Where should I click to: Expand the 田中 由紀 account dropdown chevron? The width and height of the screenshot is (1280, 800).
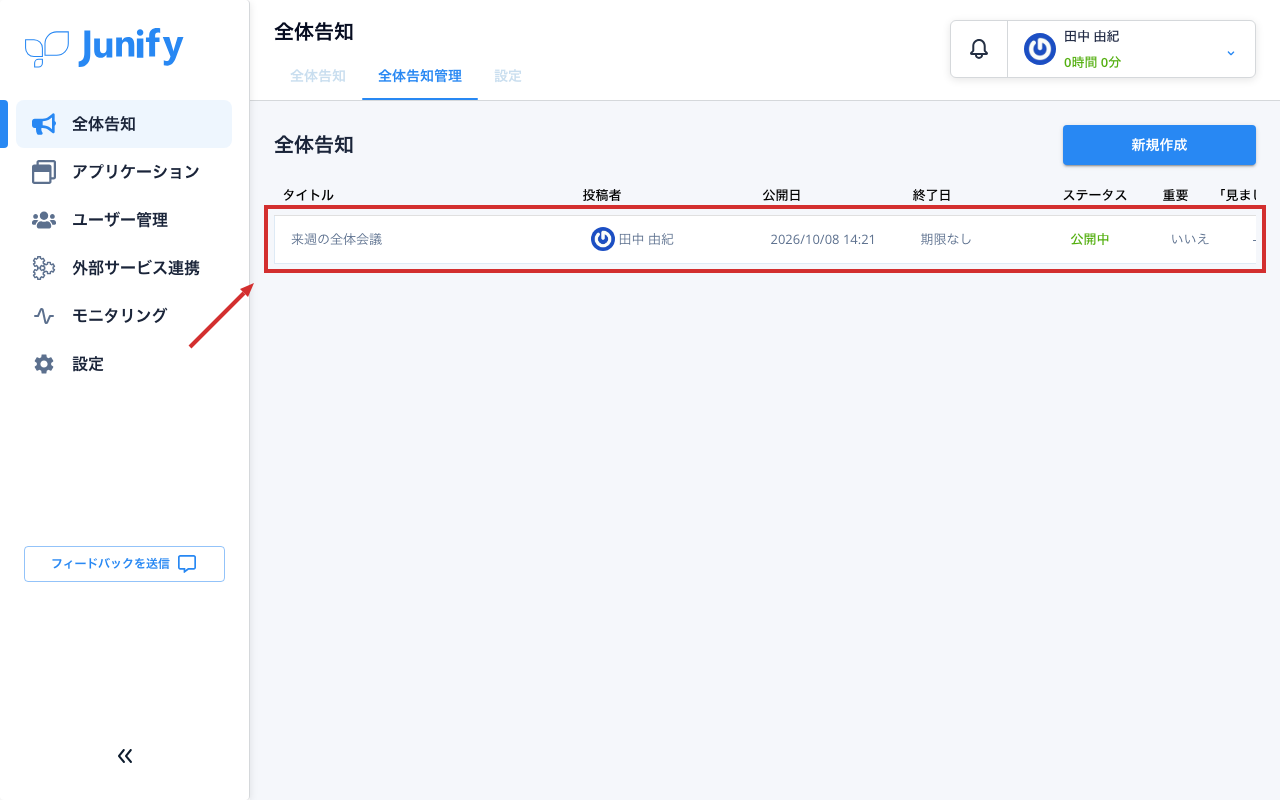point(1231,52)
